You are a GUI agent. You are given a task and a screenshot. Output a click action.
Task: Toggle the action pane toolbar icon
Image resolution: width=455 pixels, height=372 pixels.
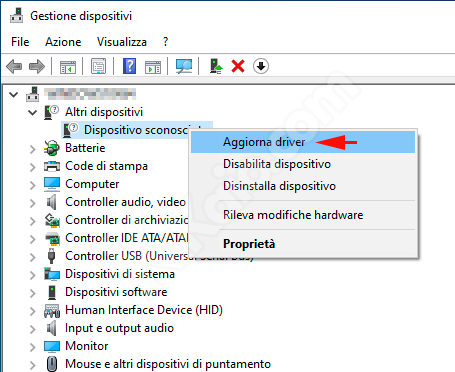point(153,66)
